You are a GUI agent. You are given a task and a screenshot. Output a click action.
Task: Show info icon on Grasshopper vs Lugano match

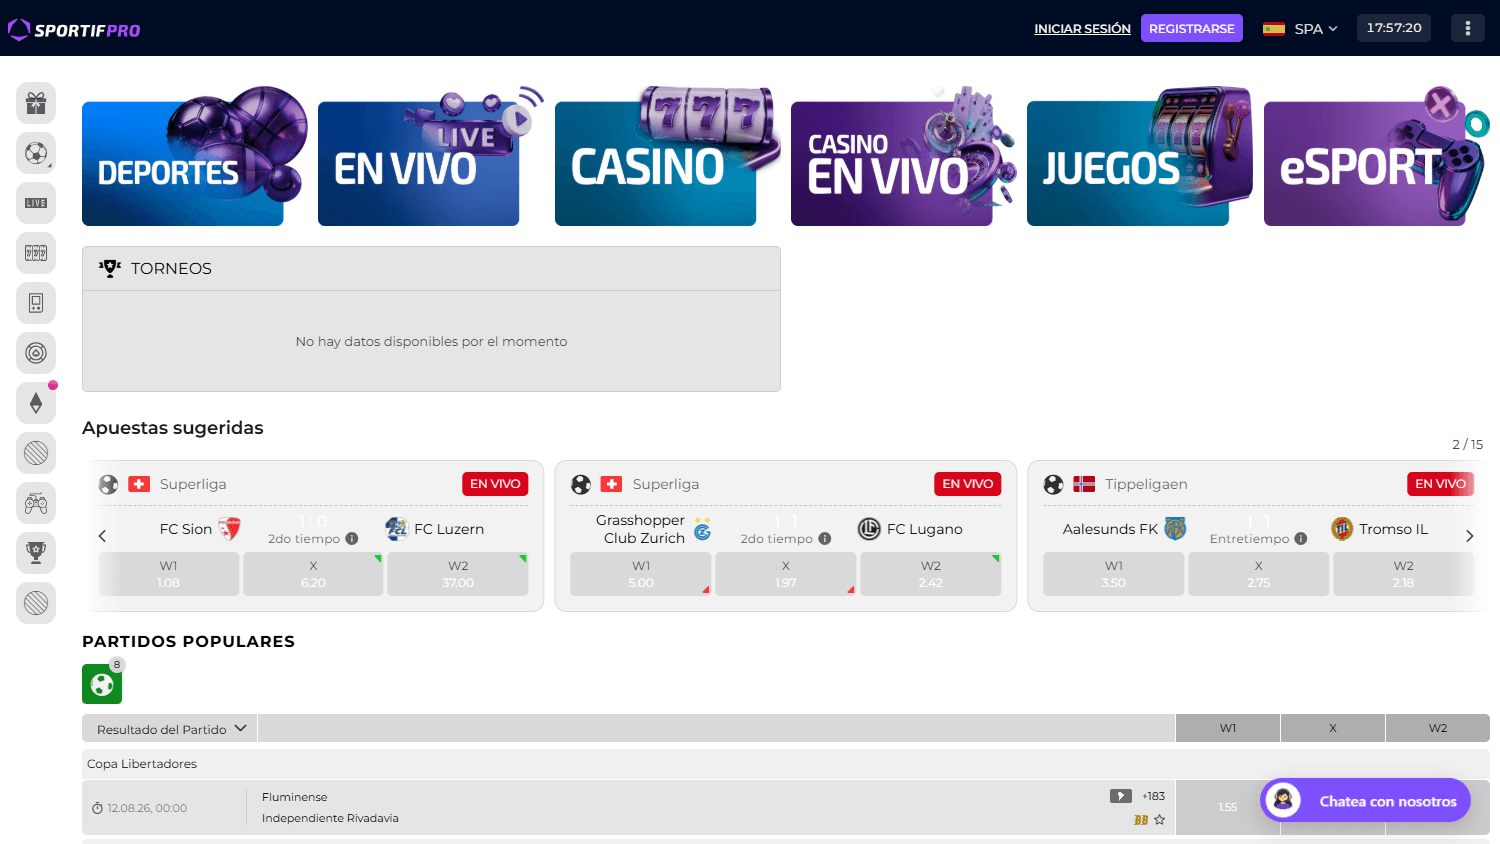click(825, 538)
